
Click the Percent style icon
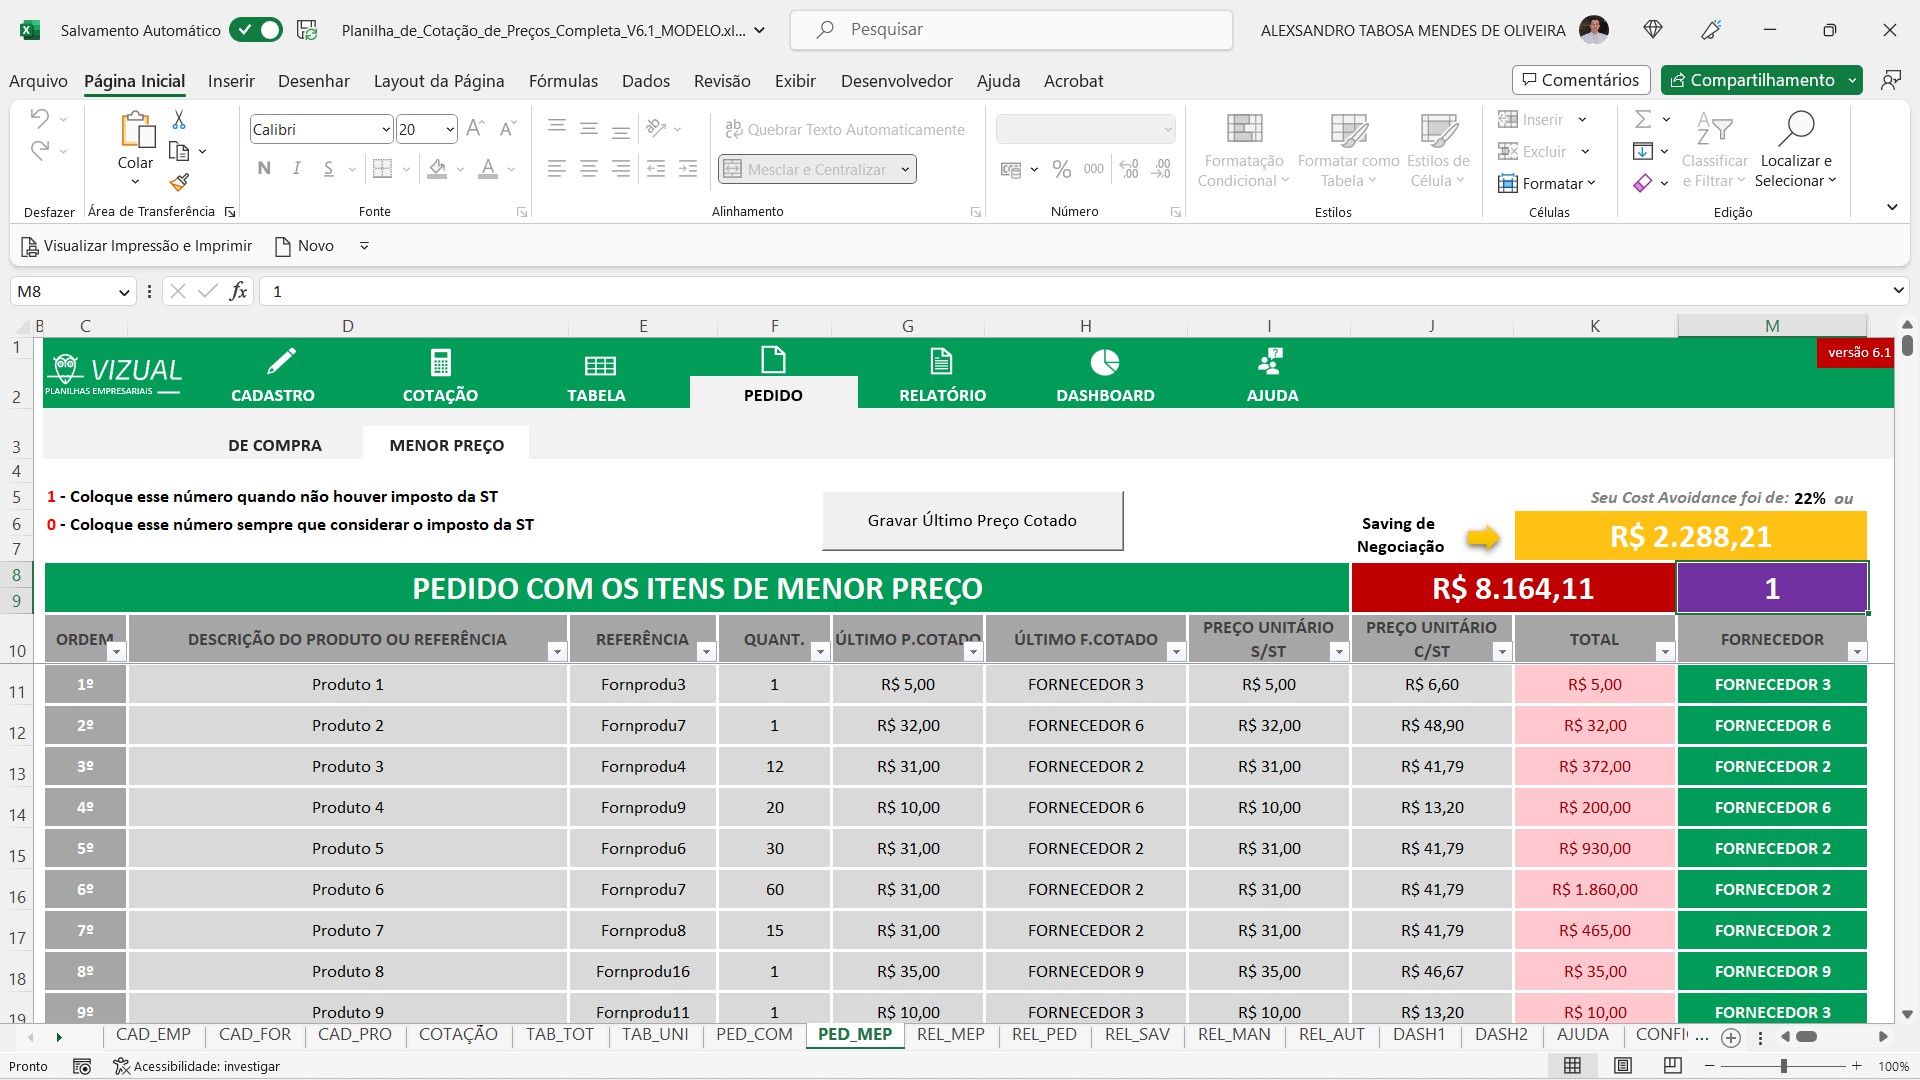[x=1062, y=169]
